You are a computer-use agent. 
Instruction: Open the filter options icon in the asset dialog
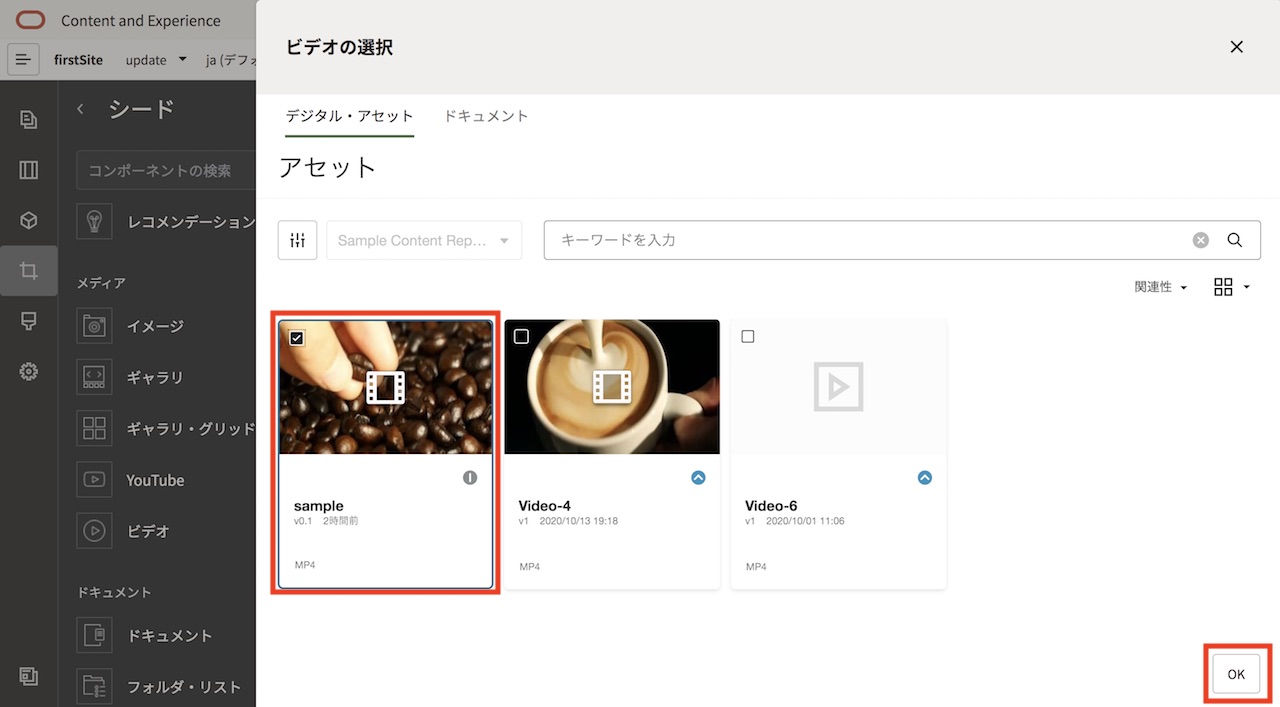[297, 240]
